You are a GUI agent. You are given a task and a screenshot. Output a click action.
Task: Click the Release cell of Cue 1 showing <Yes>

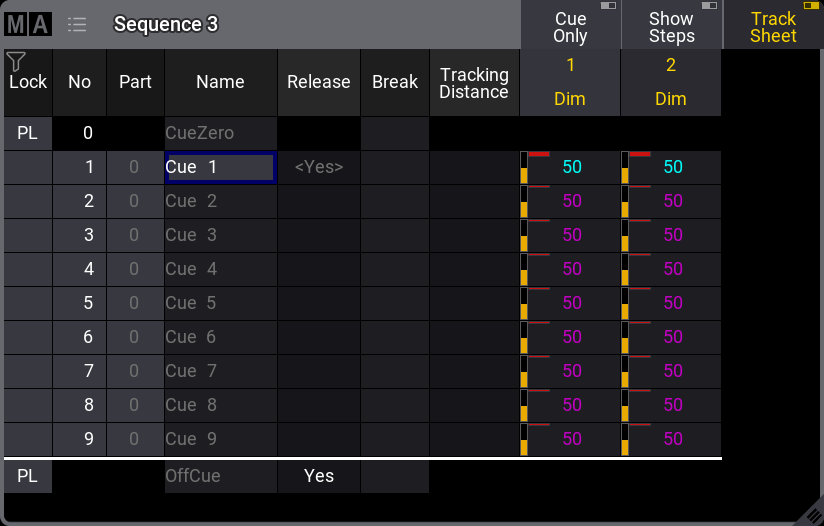click(x=318, y=168)
